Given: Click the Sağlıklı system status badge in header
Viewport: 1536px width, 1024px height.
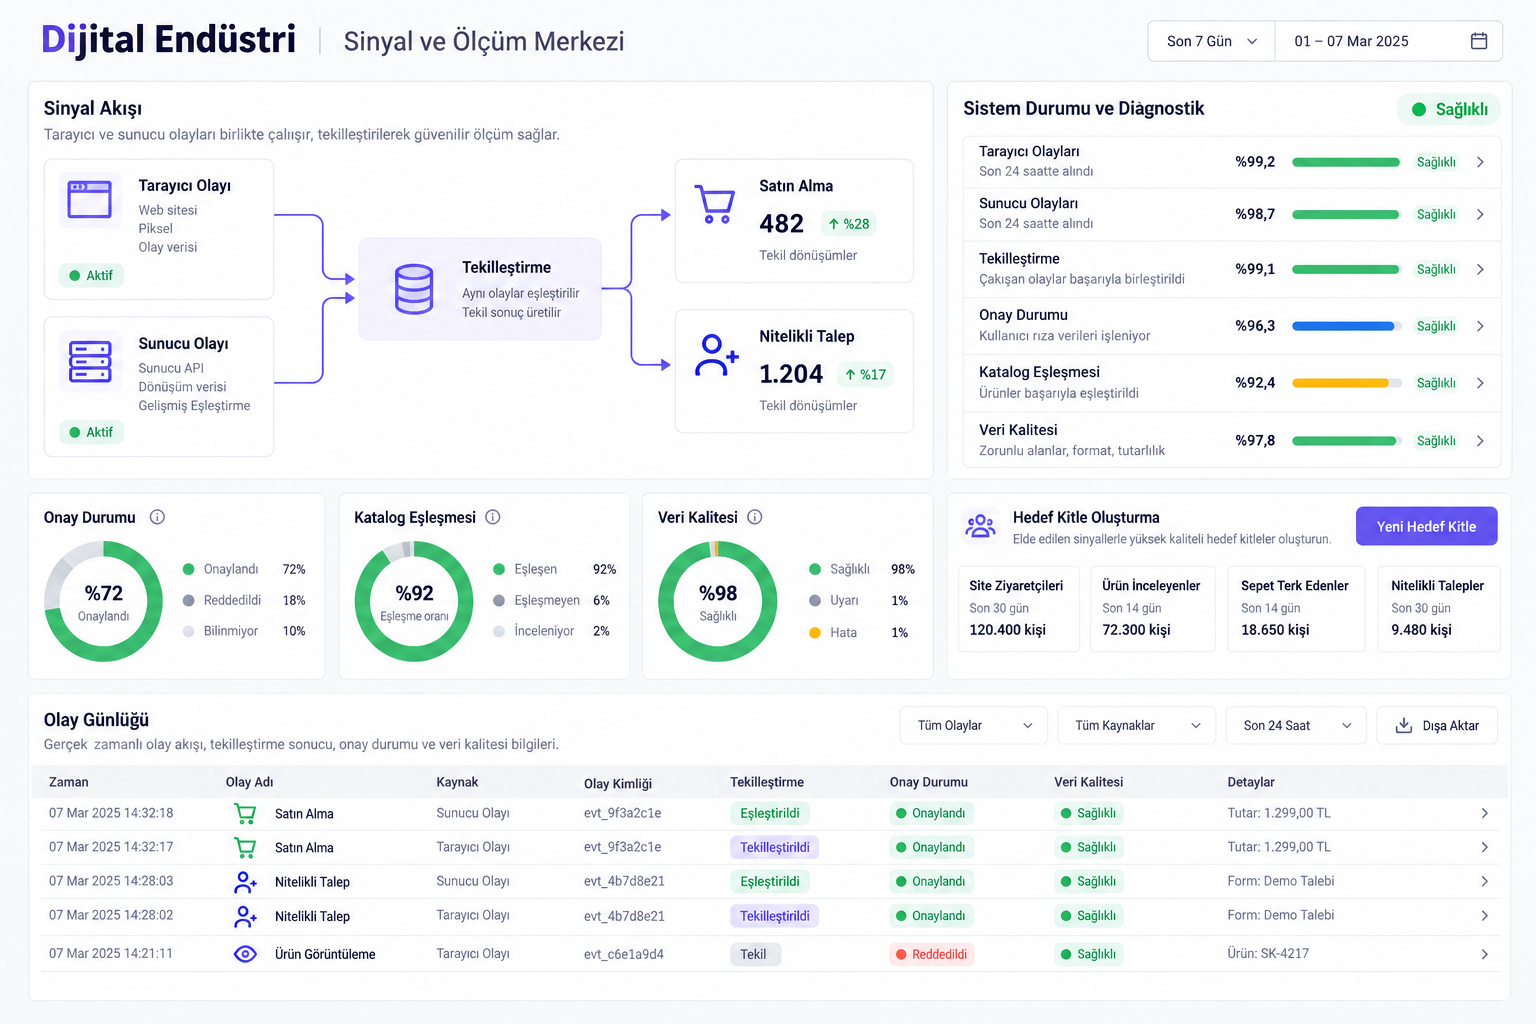Looking at the screenshot, I should [x=1449, y=109].
